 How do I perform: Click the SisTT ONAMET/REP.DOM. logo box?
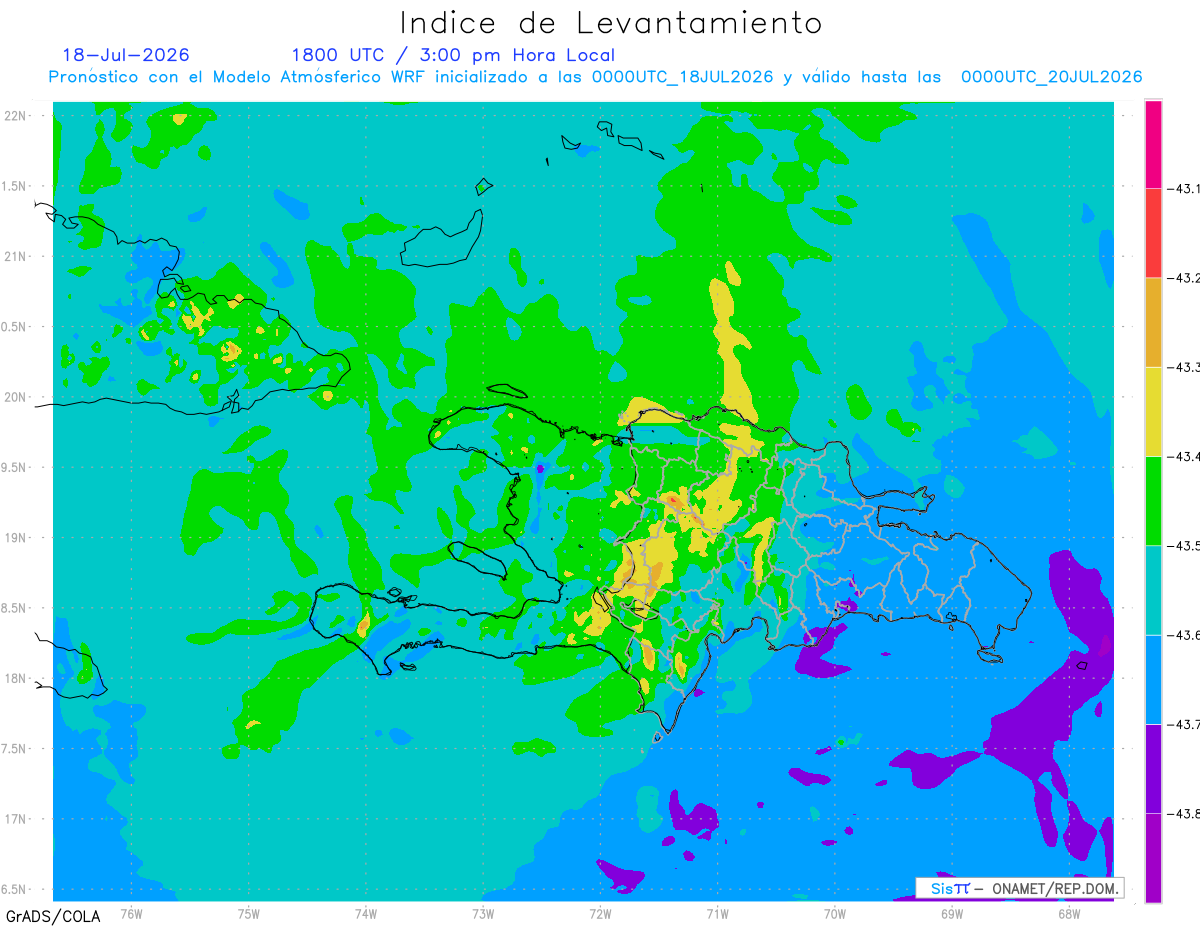(1019, 888)
